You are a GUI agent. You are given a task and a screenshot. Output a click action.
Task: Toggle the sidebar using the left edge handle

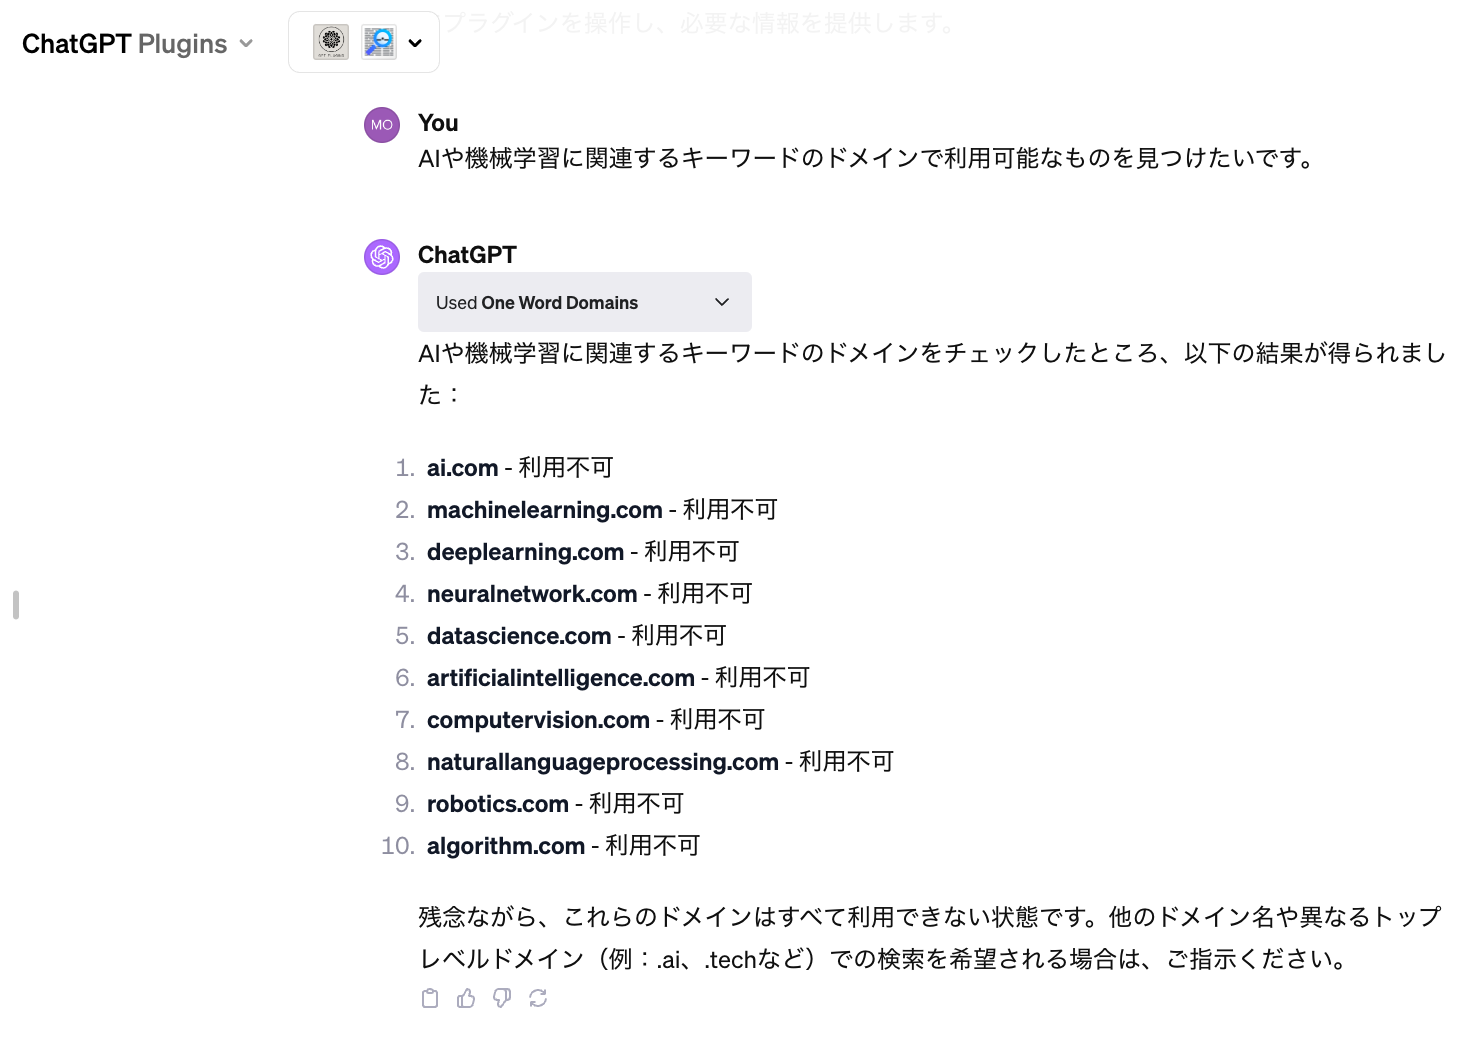pos(16,605)
